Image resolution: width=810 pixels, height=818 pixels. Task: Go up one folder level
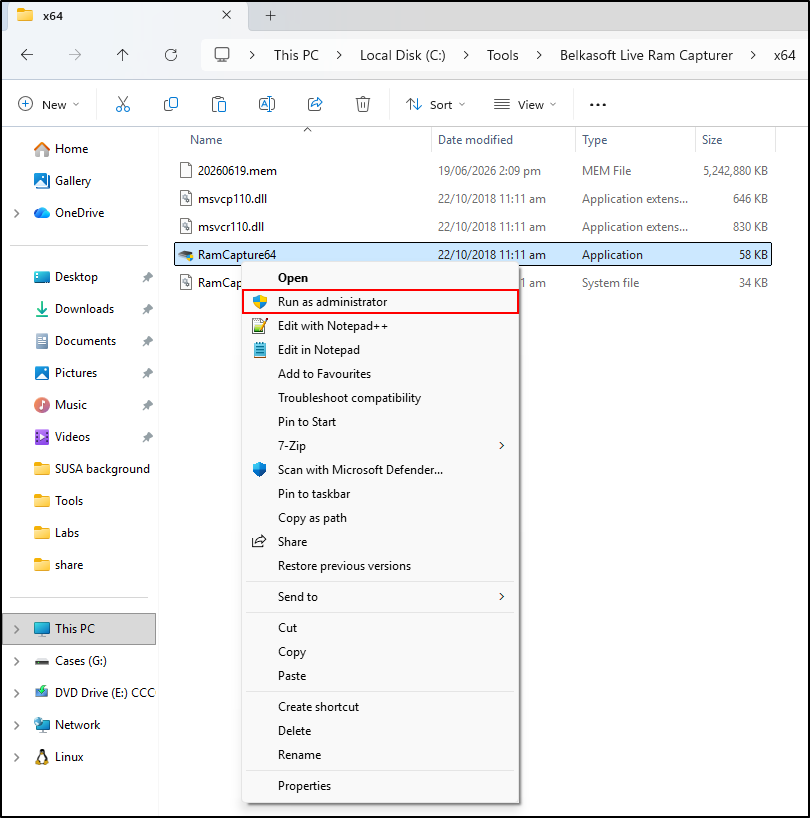tap(123, 55)
